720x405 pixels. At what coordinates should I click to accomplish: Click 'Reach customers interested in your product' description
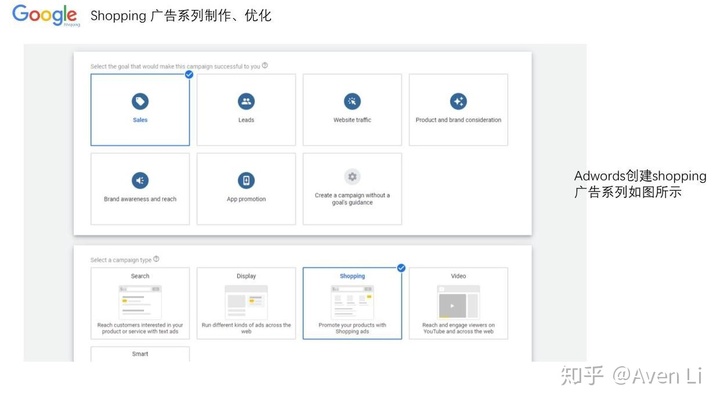point(140,328)
